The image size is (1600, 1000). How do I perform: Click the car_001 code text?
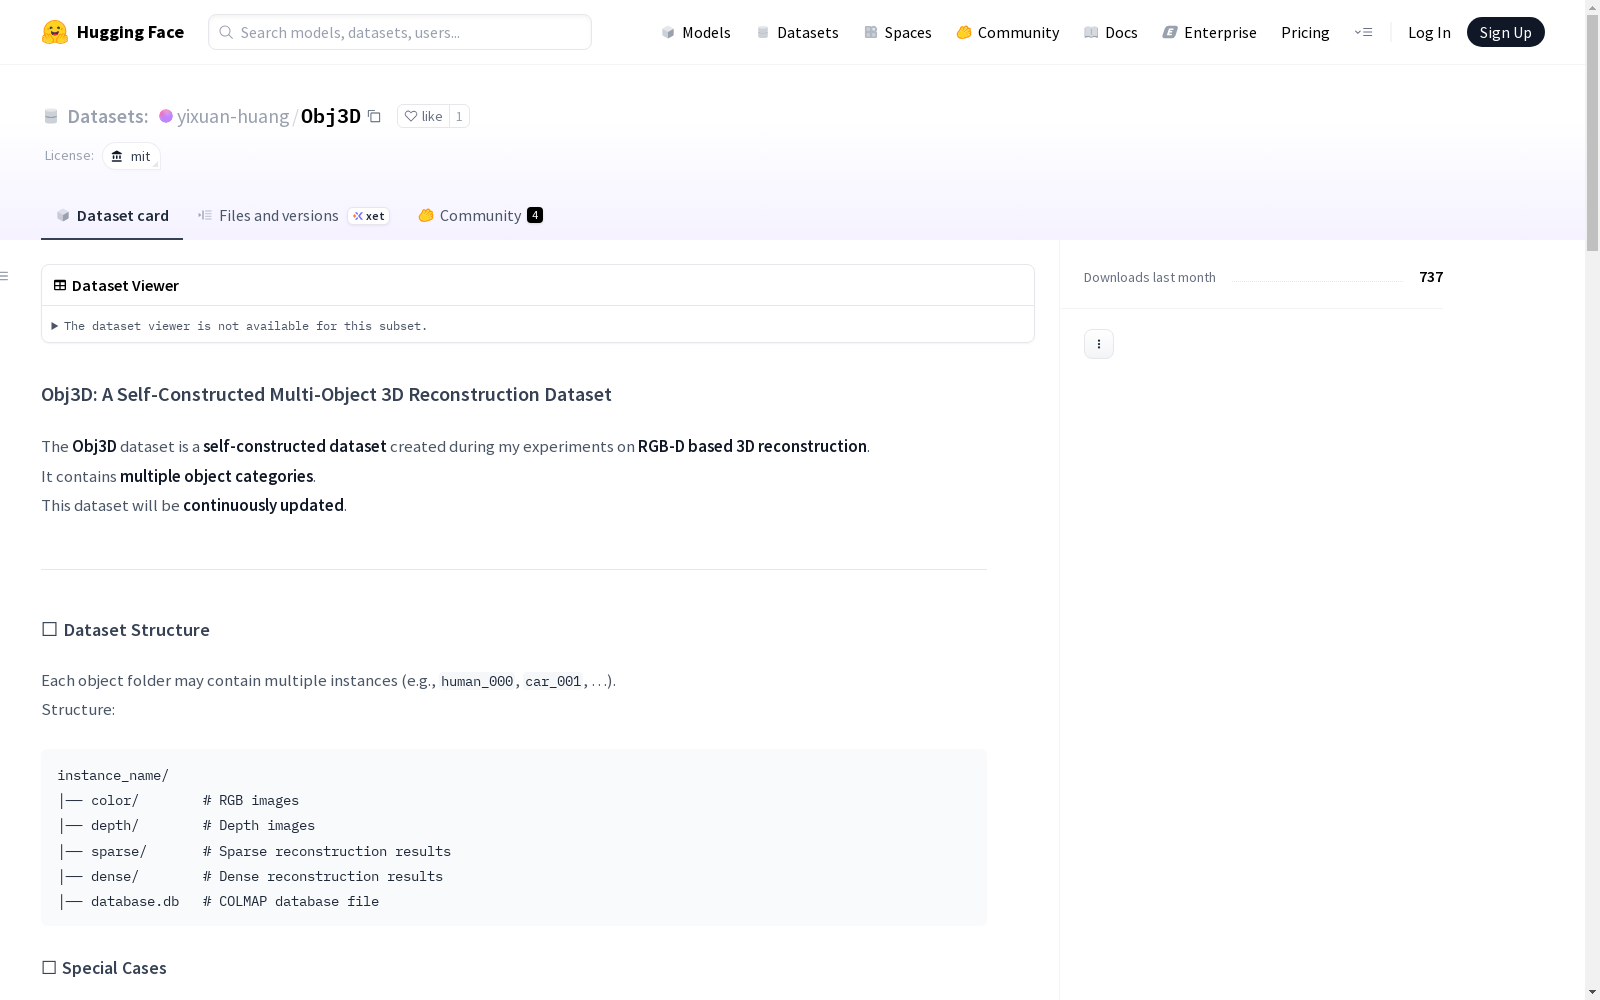coord(553,681)
